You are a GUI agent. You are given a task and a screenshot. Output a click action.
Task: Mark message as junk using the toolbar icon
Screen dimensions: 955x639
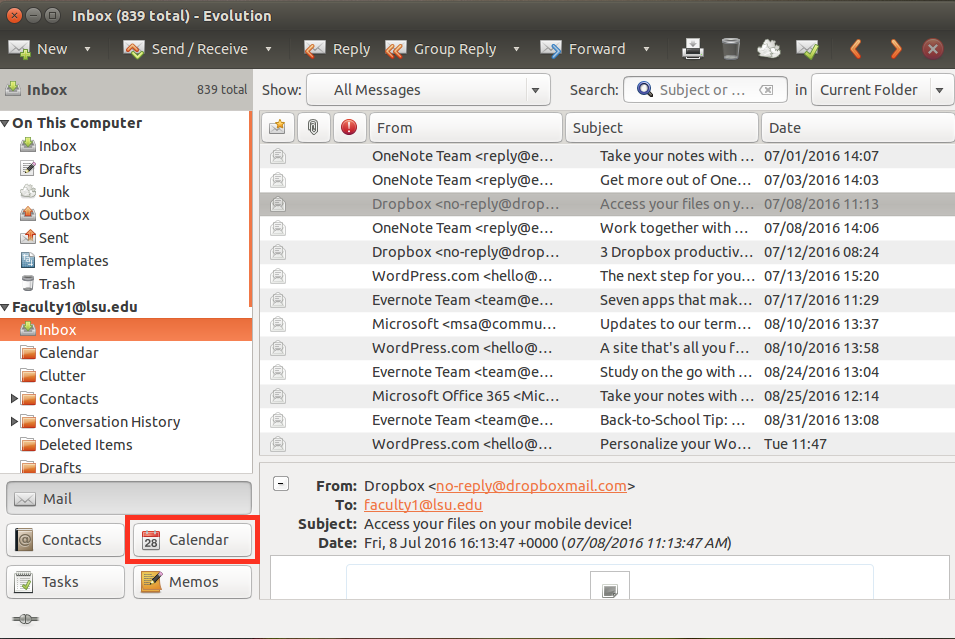tap(769, 48)
